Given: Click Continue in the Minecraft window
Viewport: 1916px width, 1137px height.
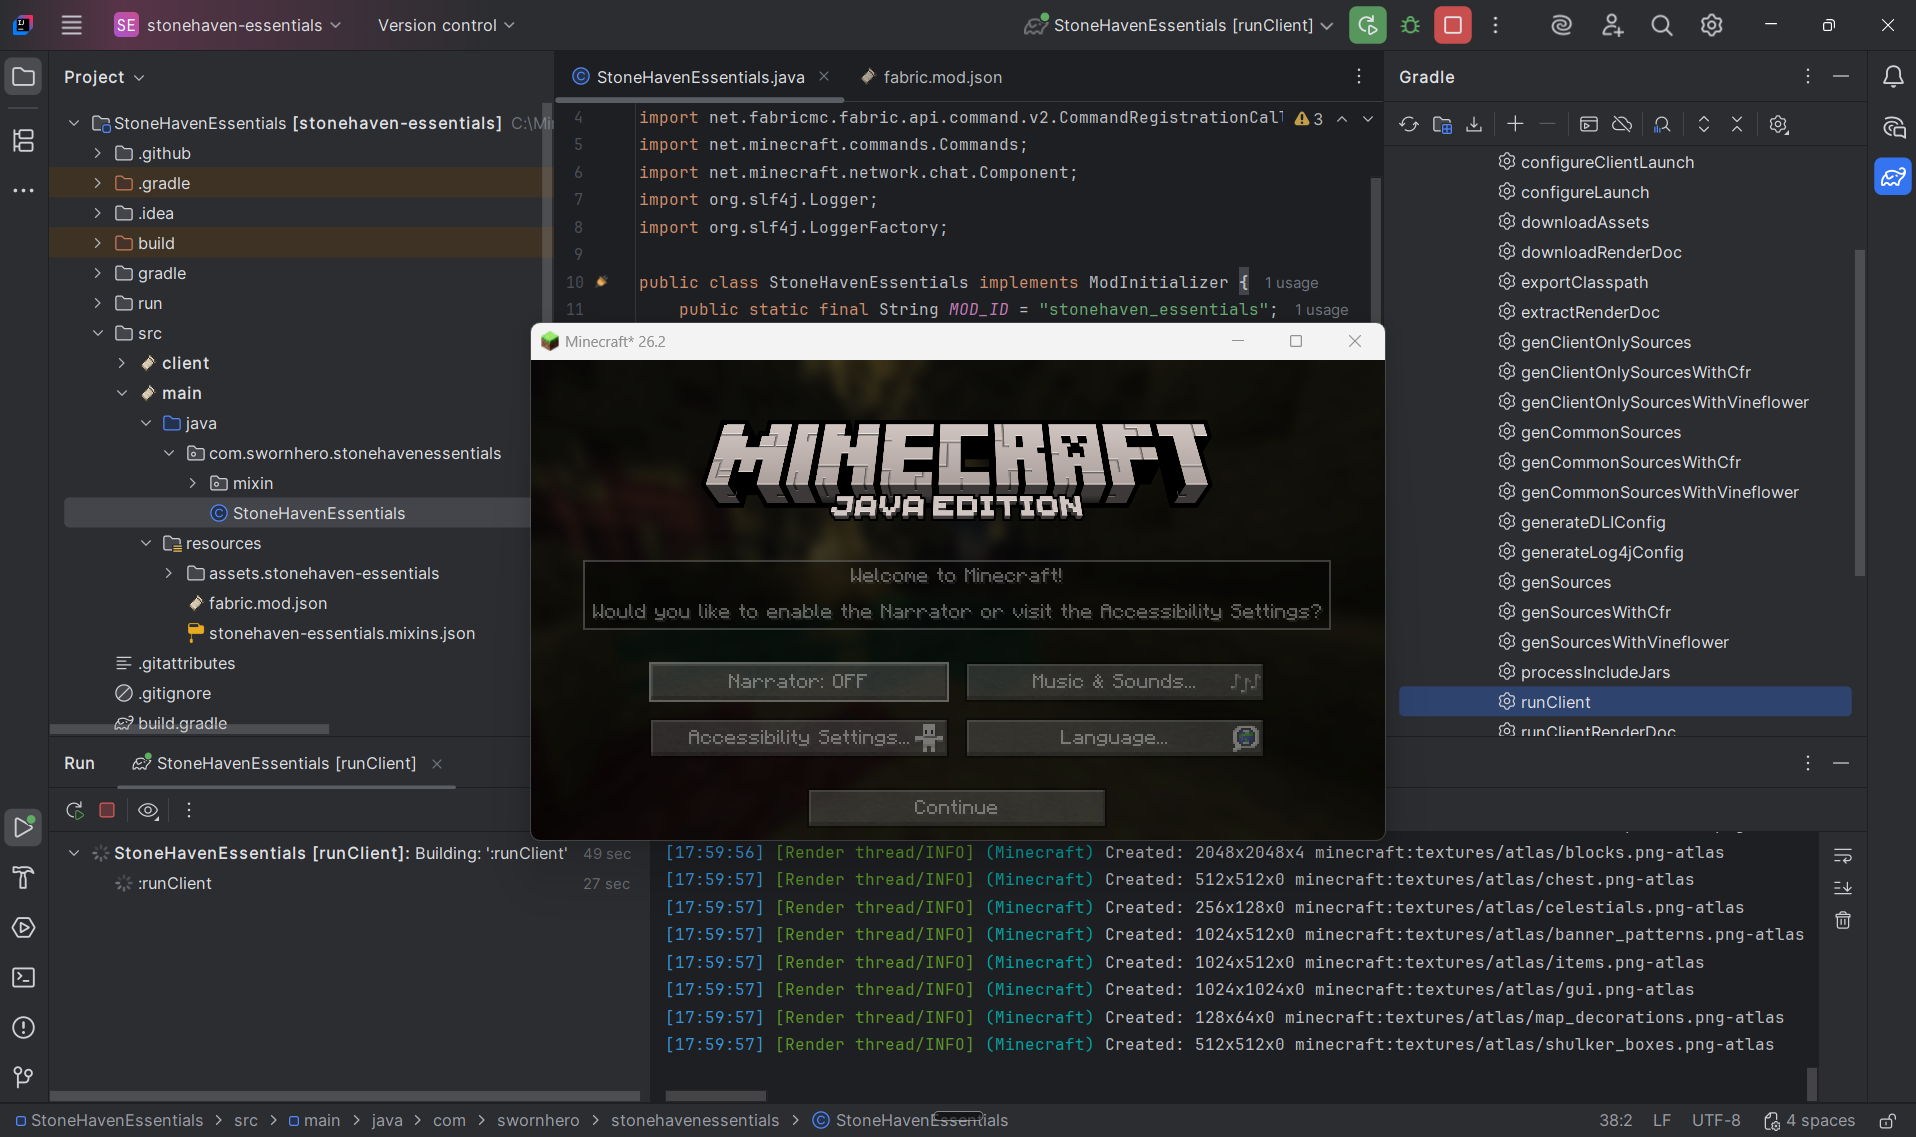Looking at the screenshot, I should 956,807.
